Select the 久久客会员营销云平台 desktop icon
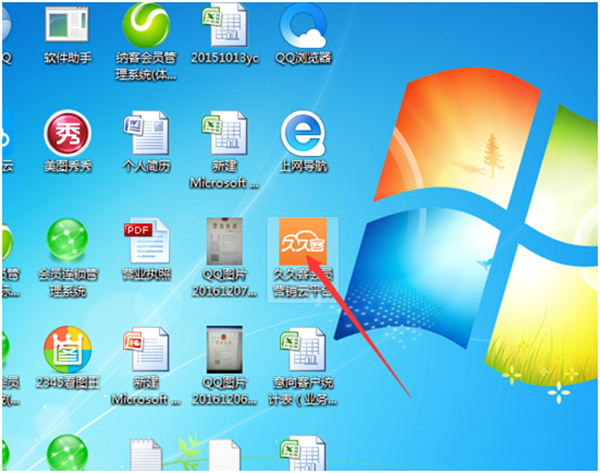Viewport: 600px width, 473px height. tap(303, 244)
